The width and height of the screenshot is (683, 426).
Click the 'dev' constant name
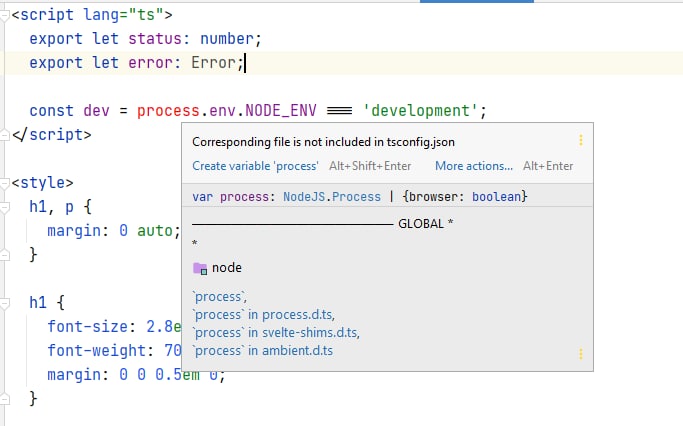[96, 111]
